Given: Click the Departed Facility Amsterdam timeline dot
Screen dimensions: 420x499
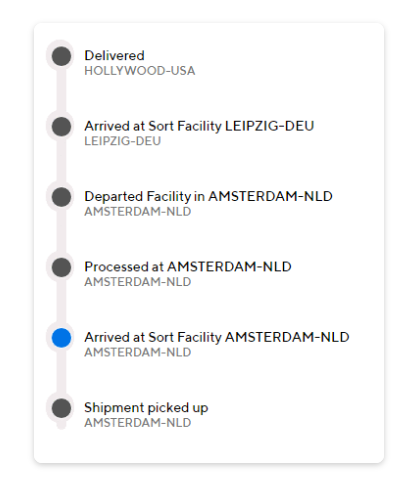Looking at the screenshot, I should pyautogui.click(x=61, y=197).
